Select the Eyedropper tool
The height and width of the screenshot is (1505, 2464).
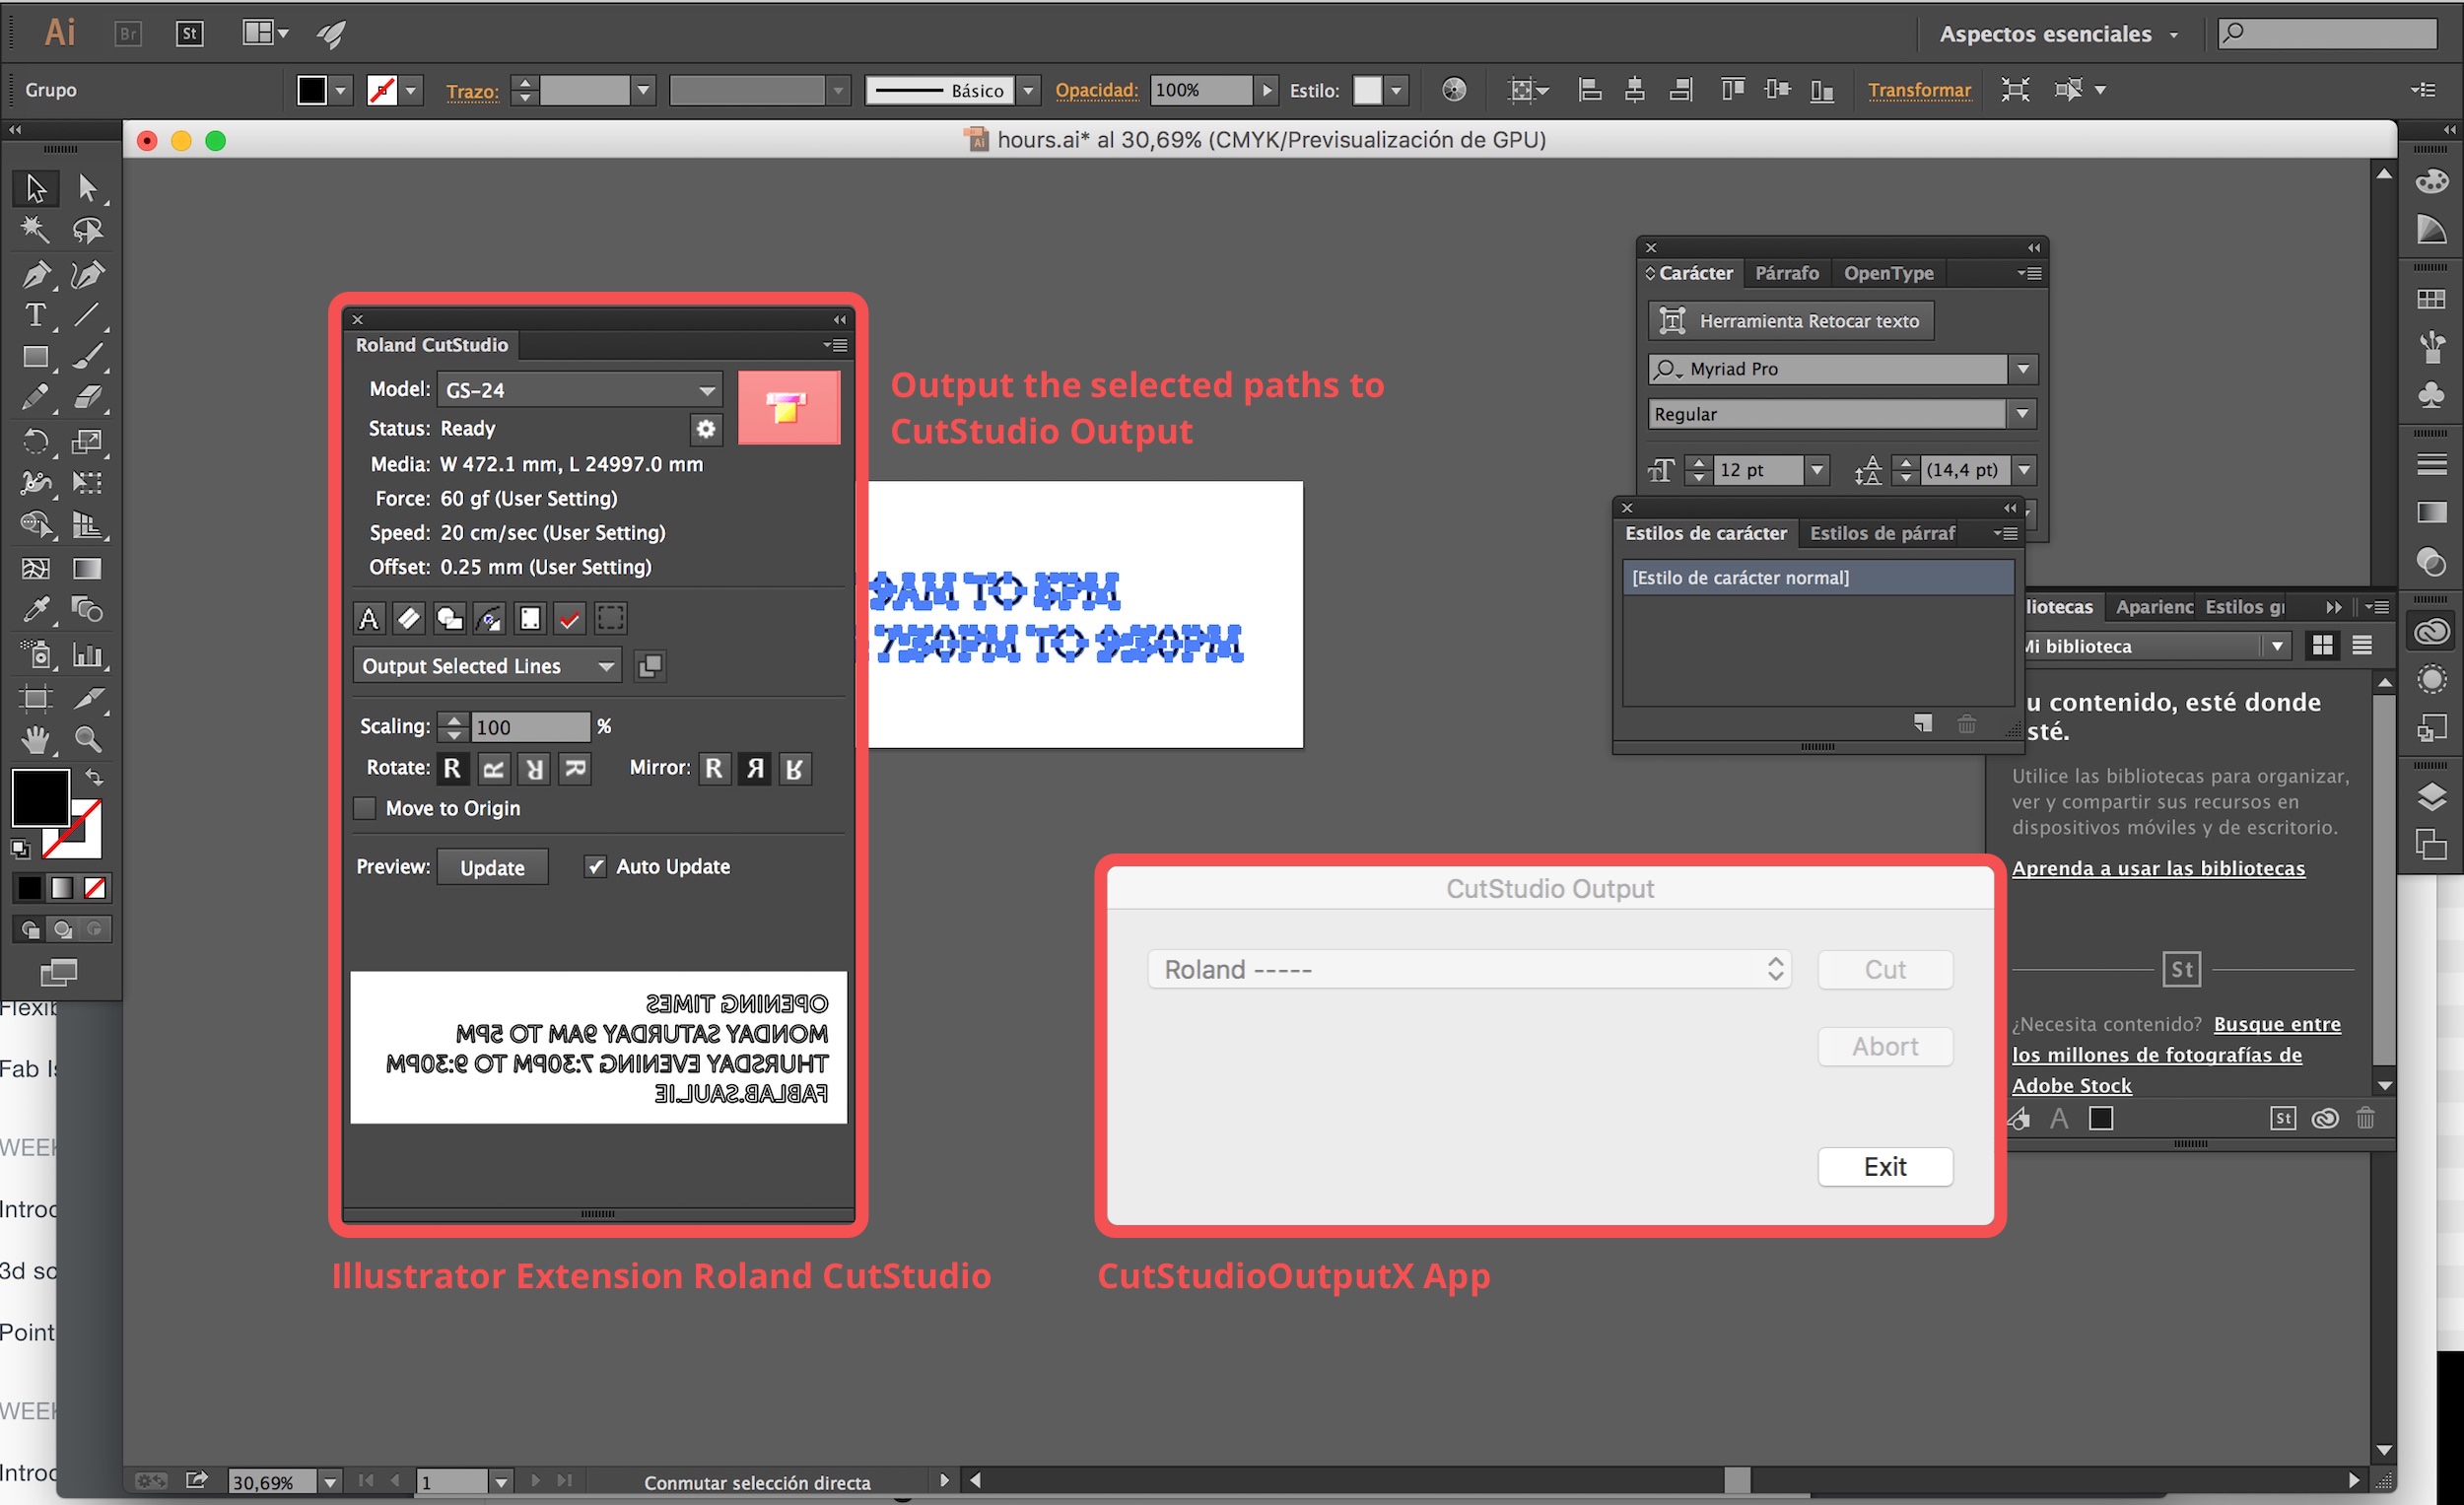pos(36,609)
